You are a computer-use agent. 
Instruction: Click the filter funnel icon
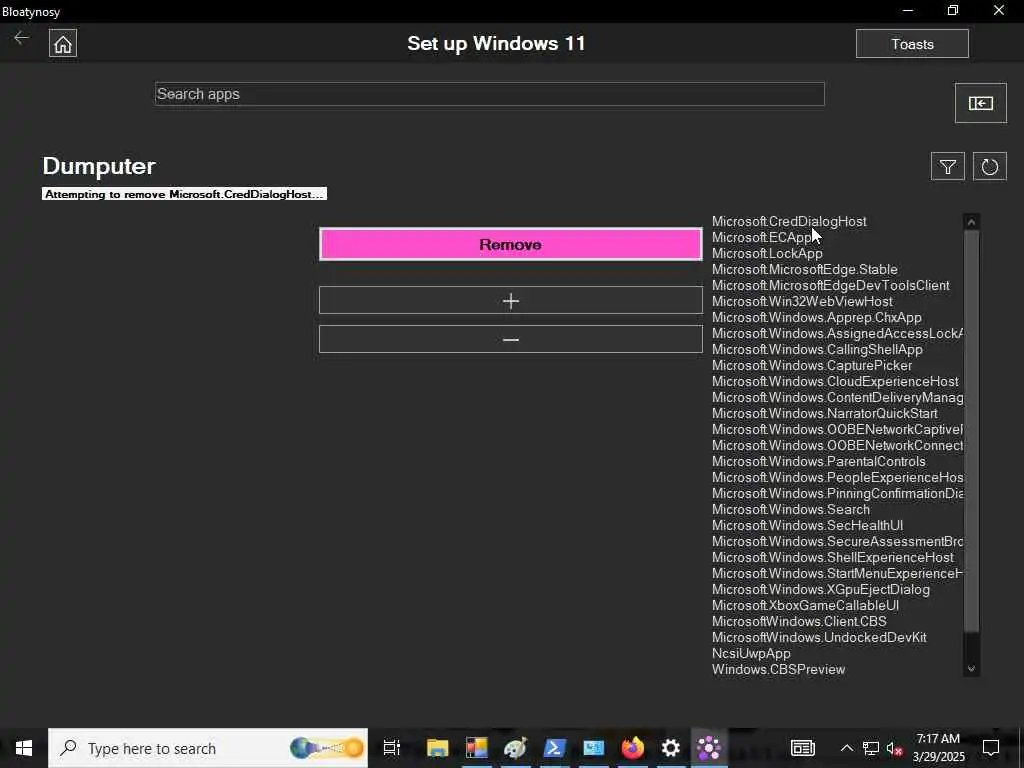click(x=948, y=167)
